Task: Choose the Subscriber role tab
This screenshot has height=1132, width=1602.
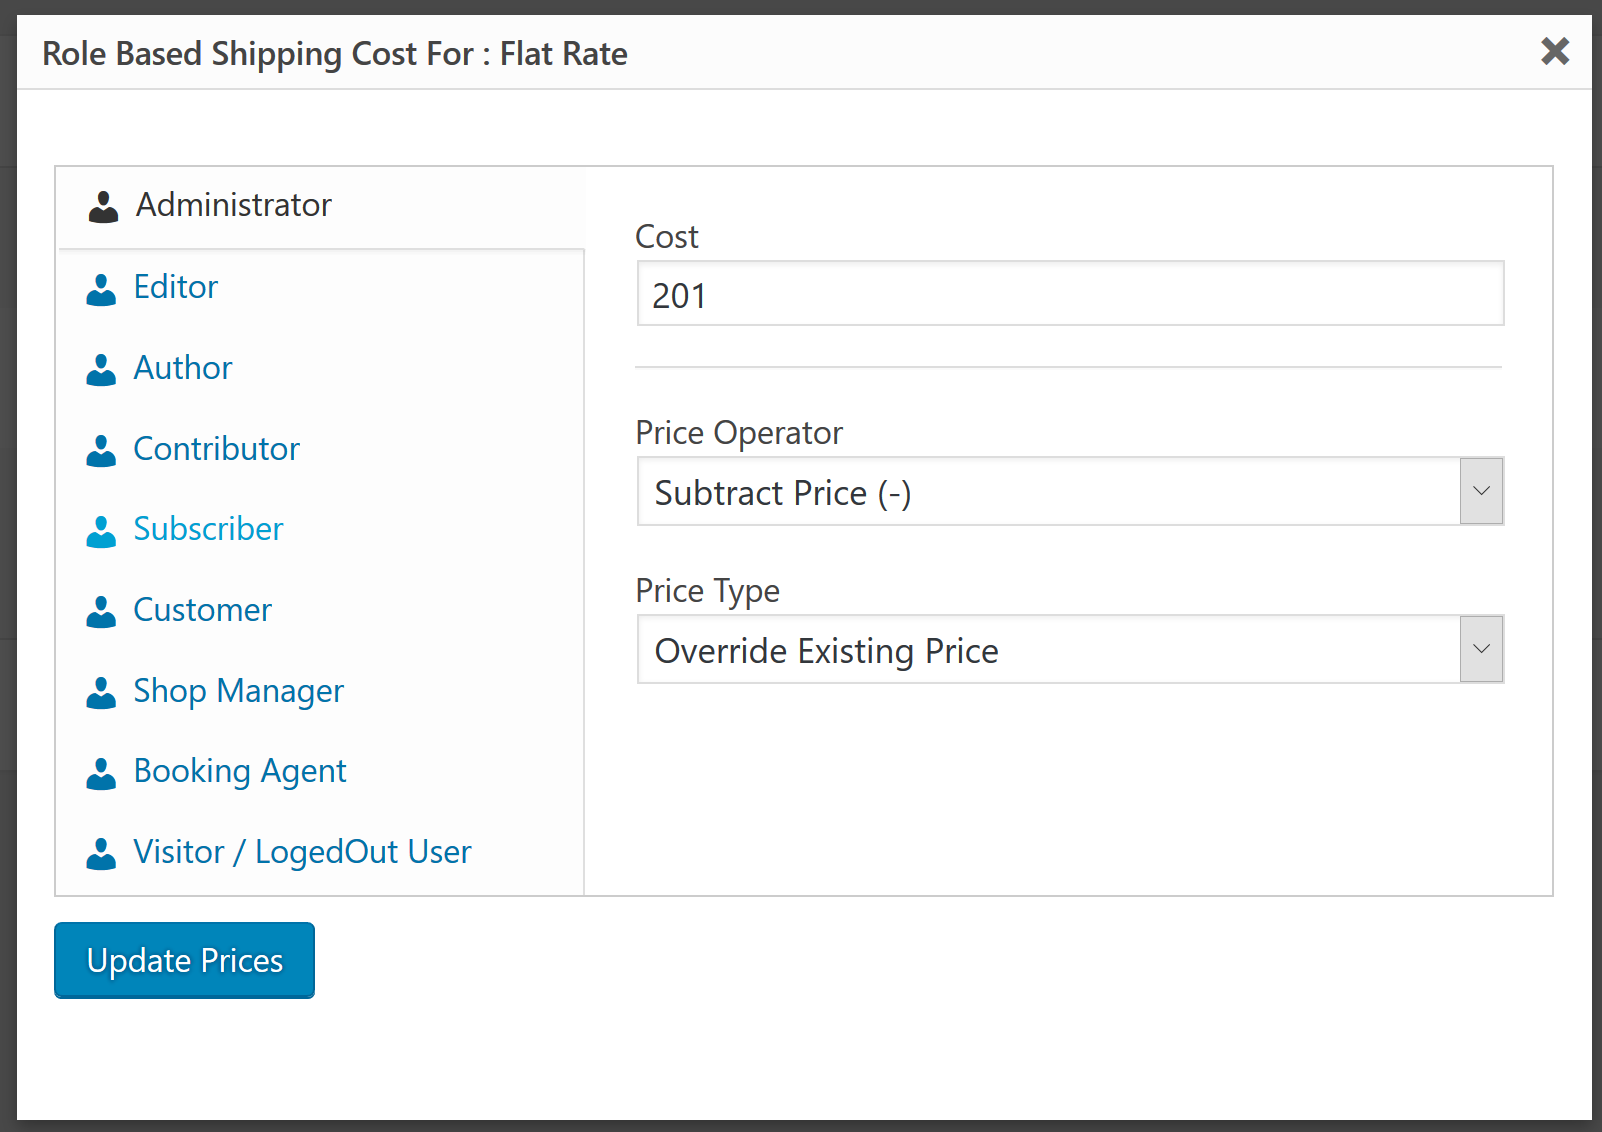Action: click(208, 530)
